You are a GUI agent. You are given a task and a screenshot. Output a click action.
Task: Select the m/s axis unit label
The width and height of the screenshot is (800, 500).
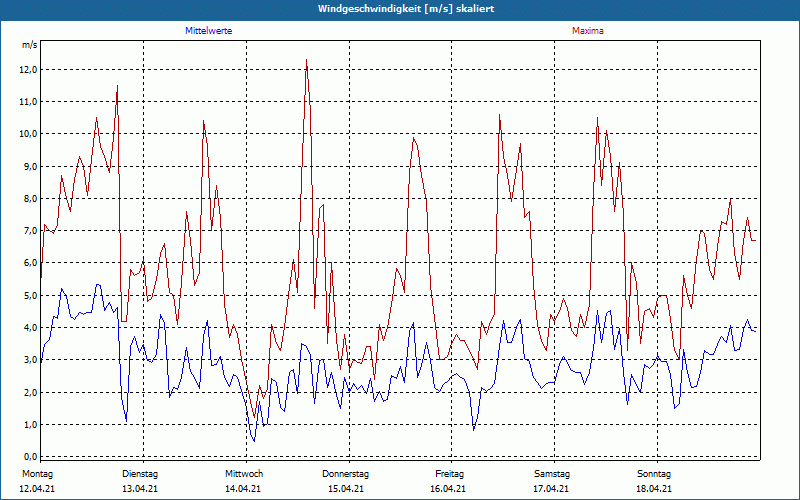pyautogui.click(x=30, y=45)
